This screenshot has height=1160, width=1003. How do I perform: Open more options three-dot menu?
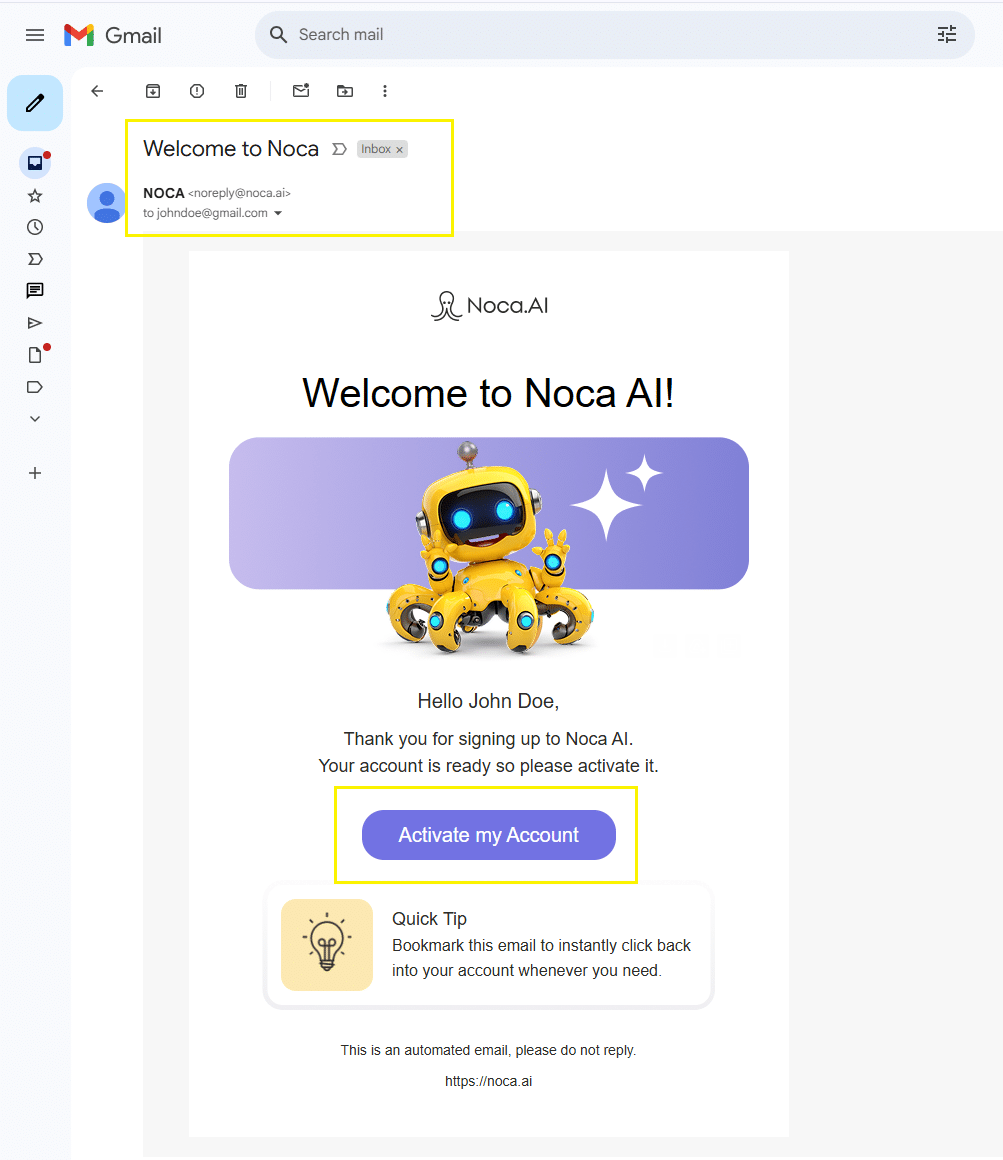click(385, 91)
